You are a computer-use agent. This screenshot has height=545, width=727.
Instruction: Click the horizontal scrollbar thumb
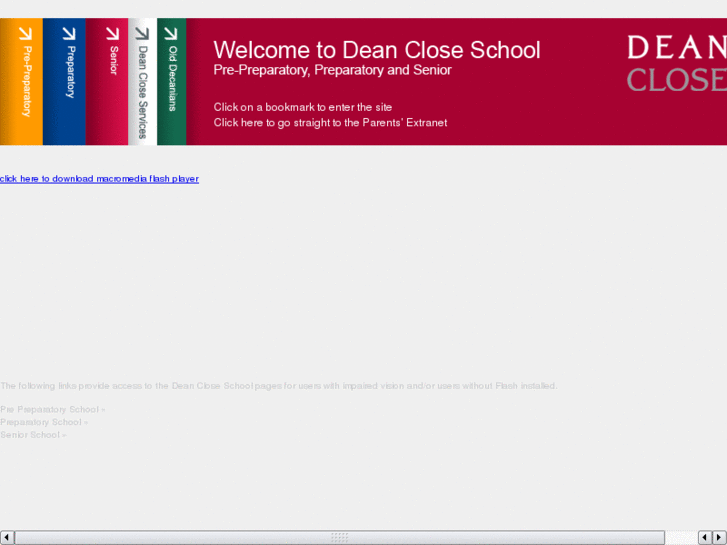point(339,538)
